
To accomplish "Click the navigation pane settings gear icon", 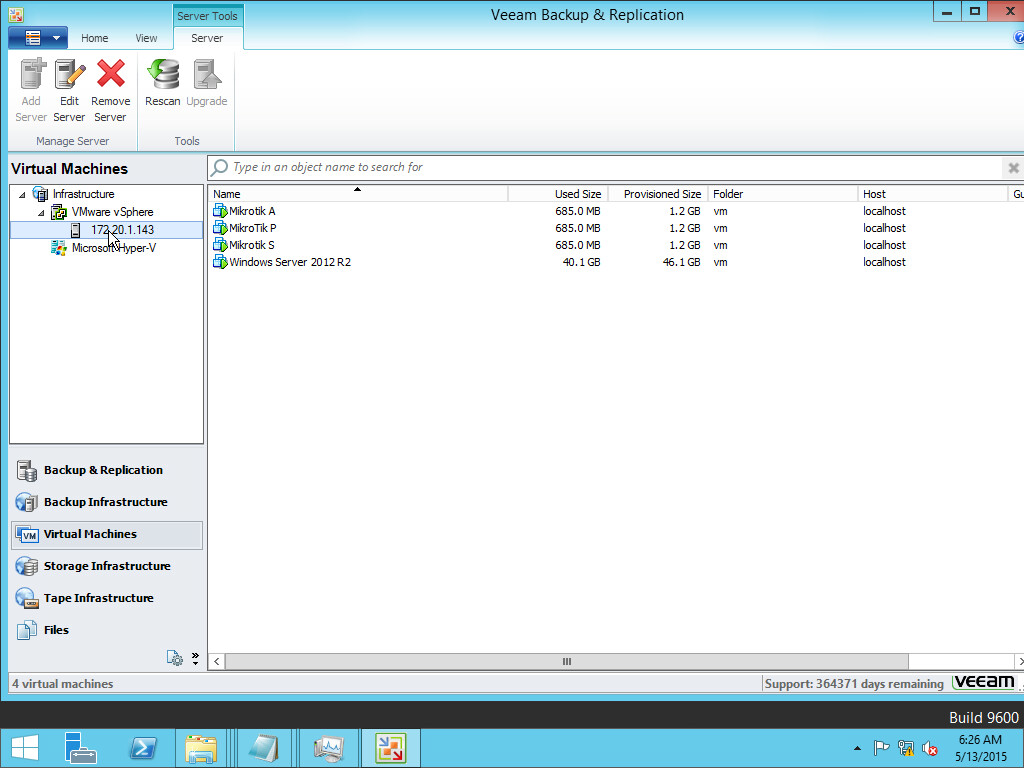I will click(174, 658).
